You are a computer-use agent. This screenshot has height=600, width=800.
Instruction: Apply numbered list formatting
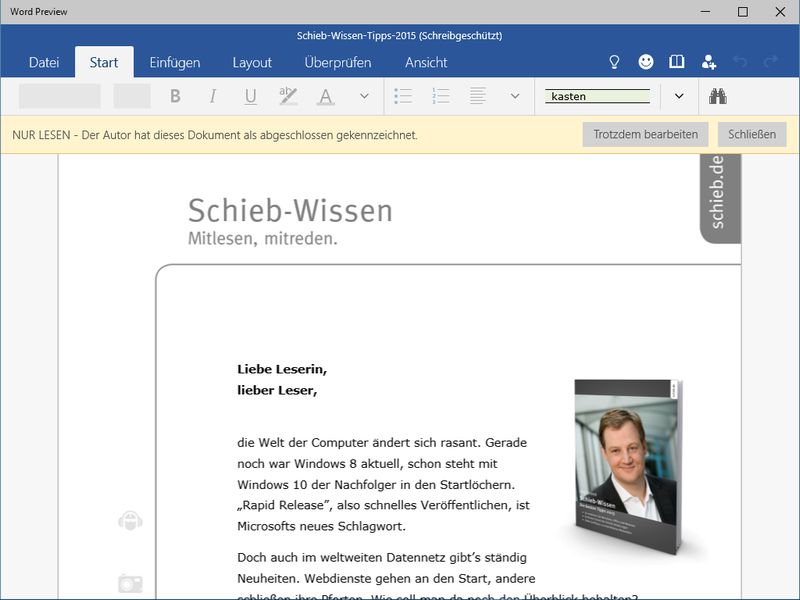(441, 96)
